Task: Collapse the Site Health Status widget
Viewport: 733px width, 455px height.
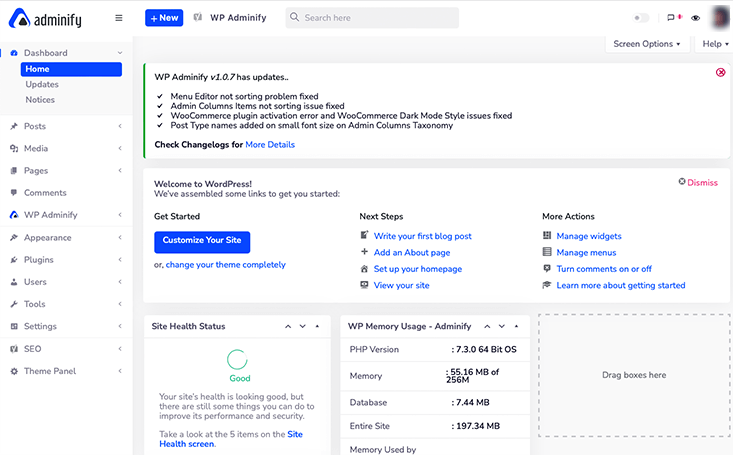Action: pos(317,326)
